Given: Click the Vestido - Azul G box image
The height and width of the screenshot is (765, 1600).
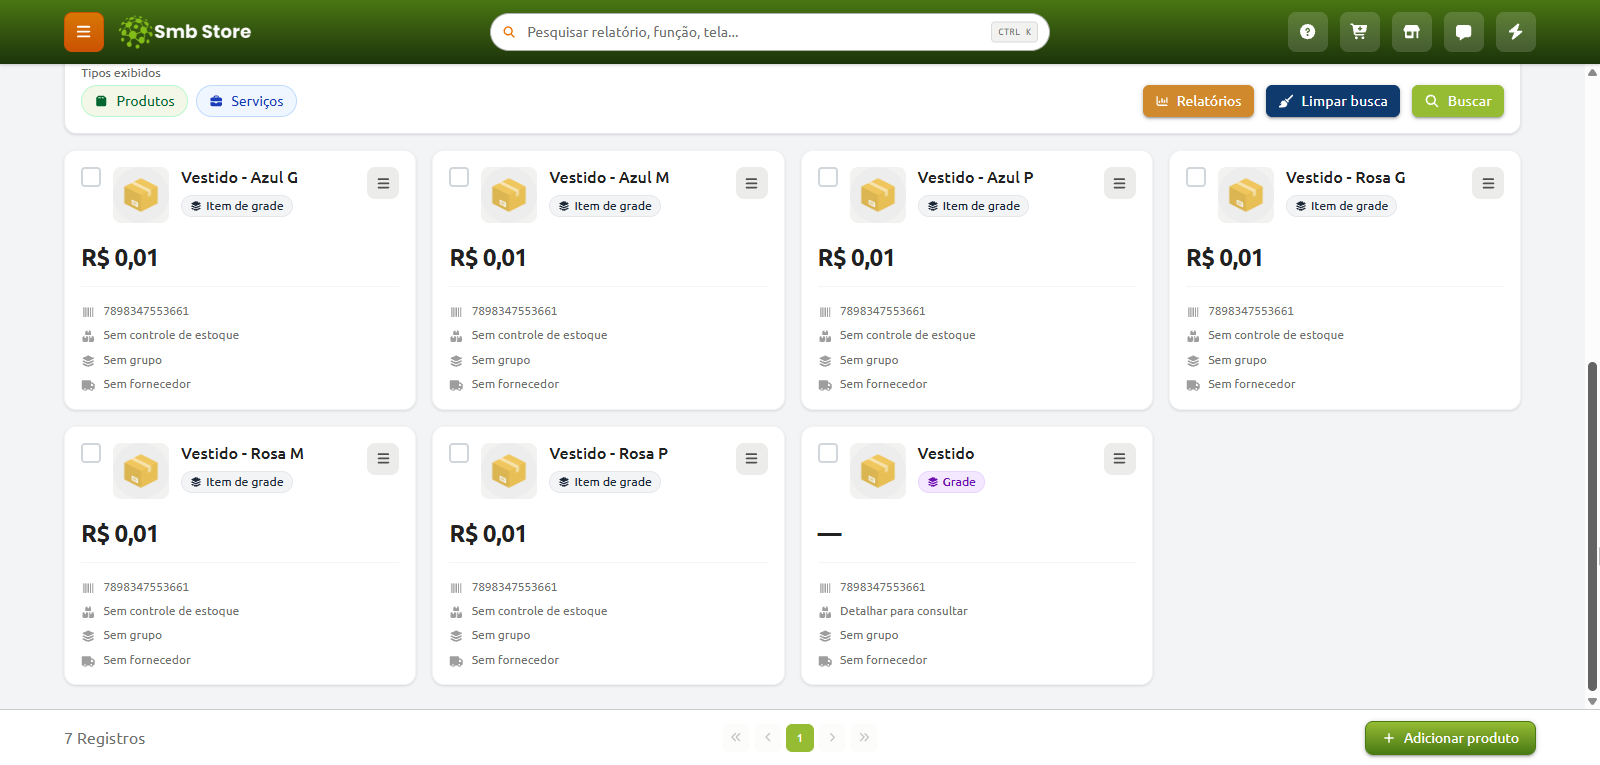Looking at the screenshot, I should coord(141,195).
